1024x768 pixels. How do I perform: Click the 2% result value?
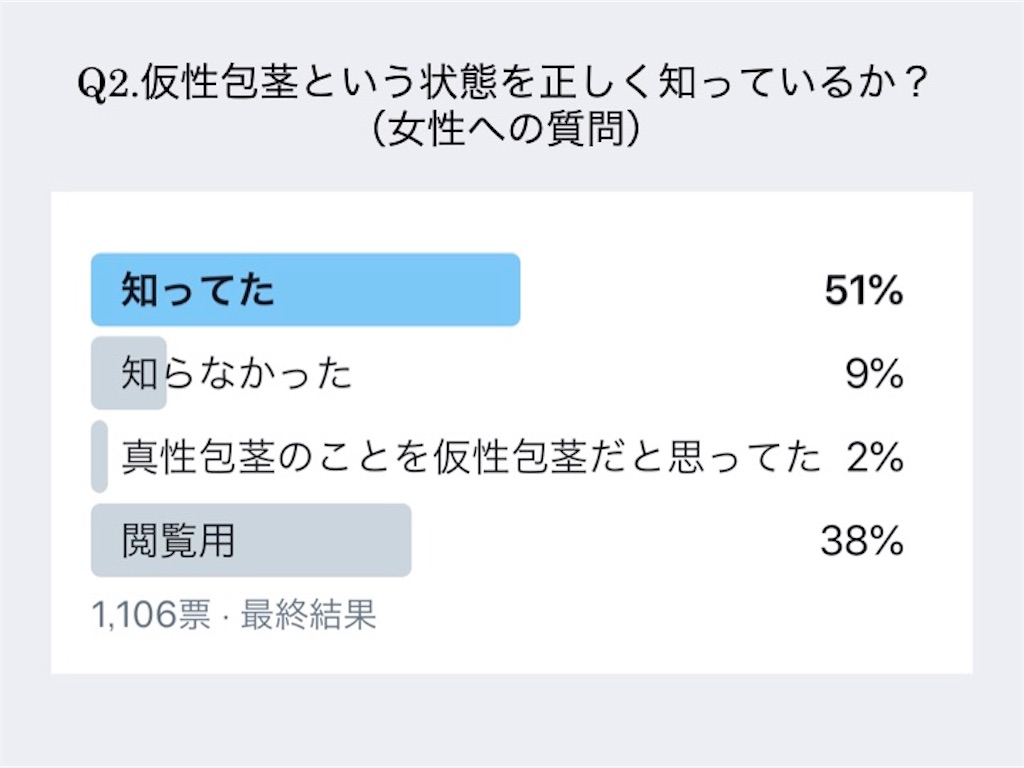pos(875,456)
